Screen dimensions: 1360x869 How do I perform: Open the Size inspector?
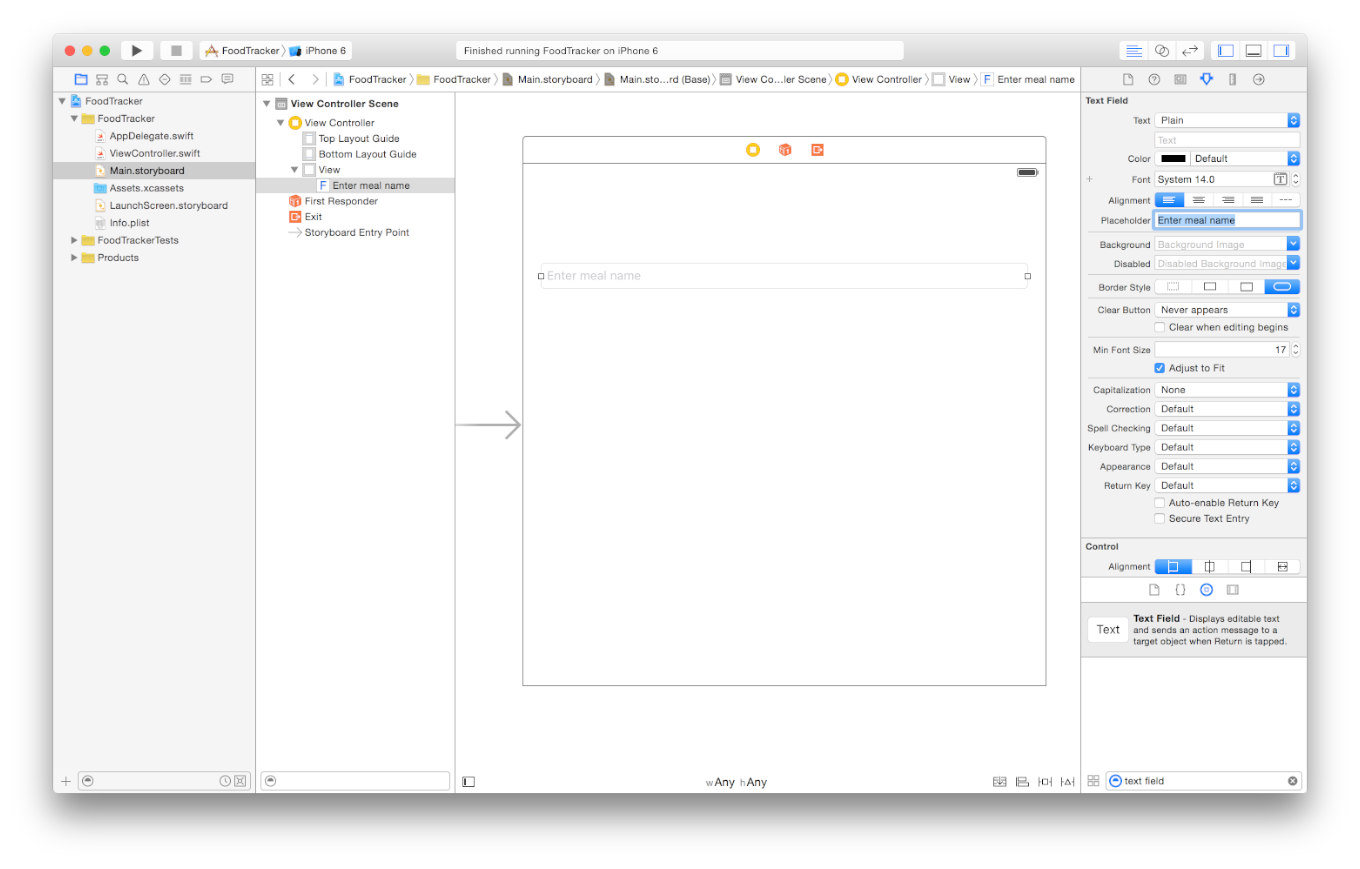[1232, 79]
